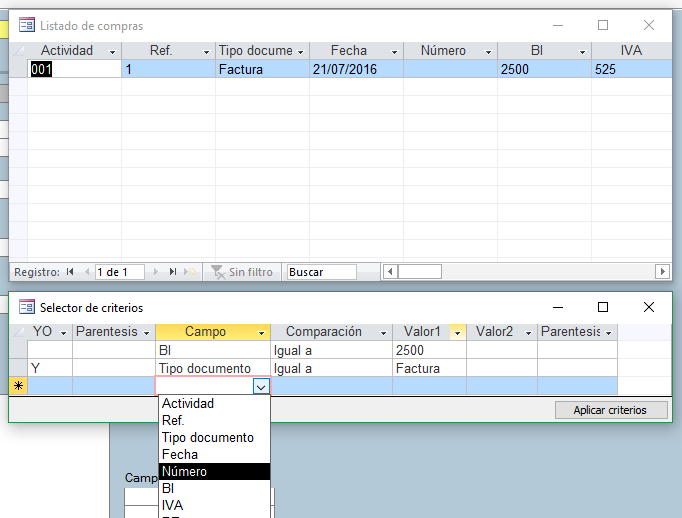Expand the Campo combo box arrow
The height and width of the screenshot is (518, 682).
point(261,386)
